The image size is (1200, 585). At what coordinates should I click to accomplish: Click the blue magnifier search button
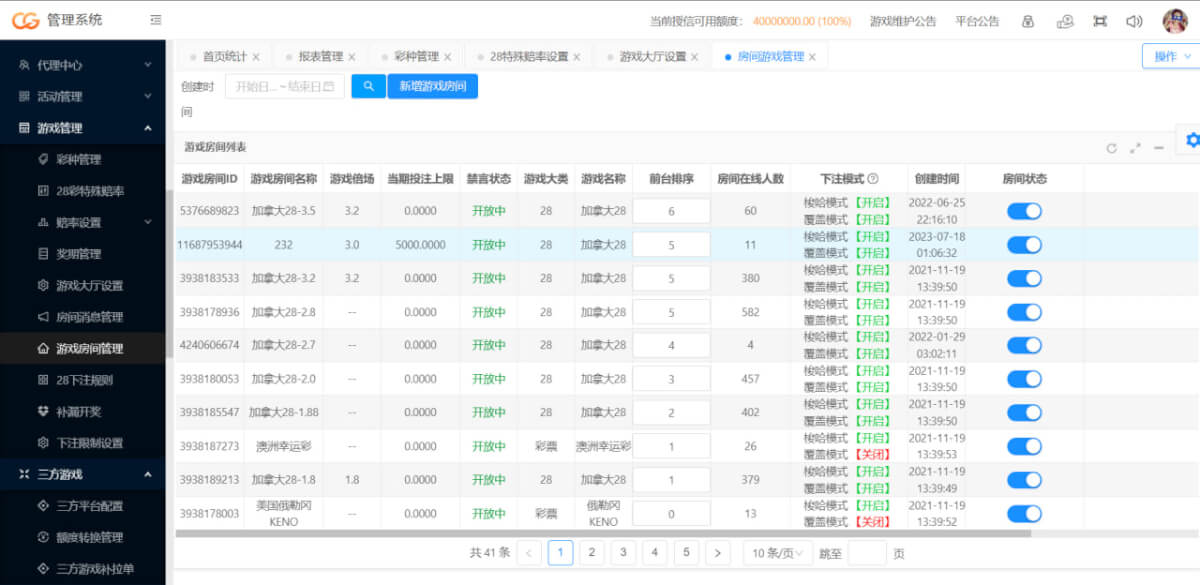(368, 87)
